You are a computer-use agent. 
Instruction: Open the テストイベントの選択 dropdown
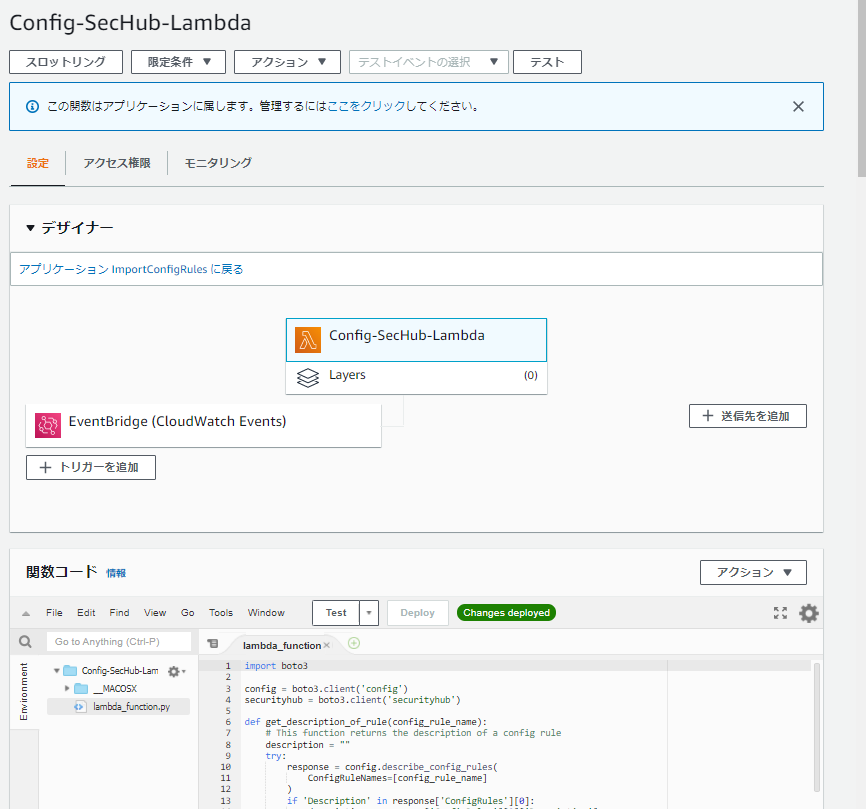[x=429, y=62]
